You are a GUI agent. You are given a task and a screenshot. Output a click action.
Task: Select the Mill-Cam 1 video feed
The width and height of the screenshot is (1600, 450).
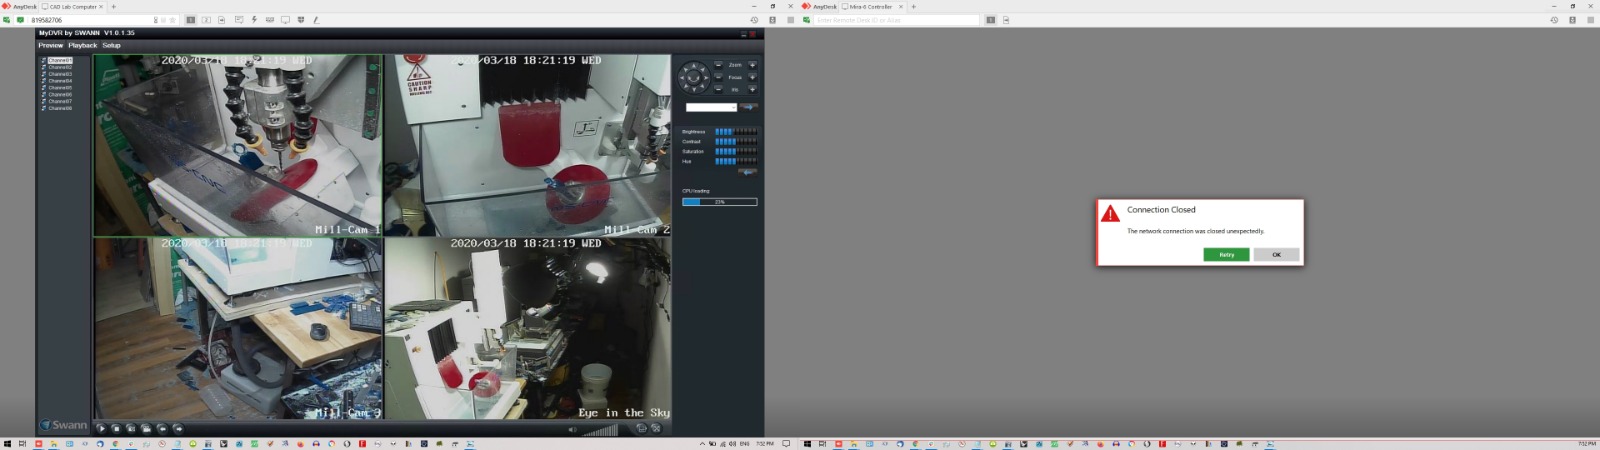click(x=238, y=145)
